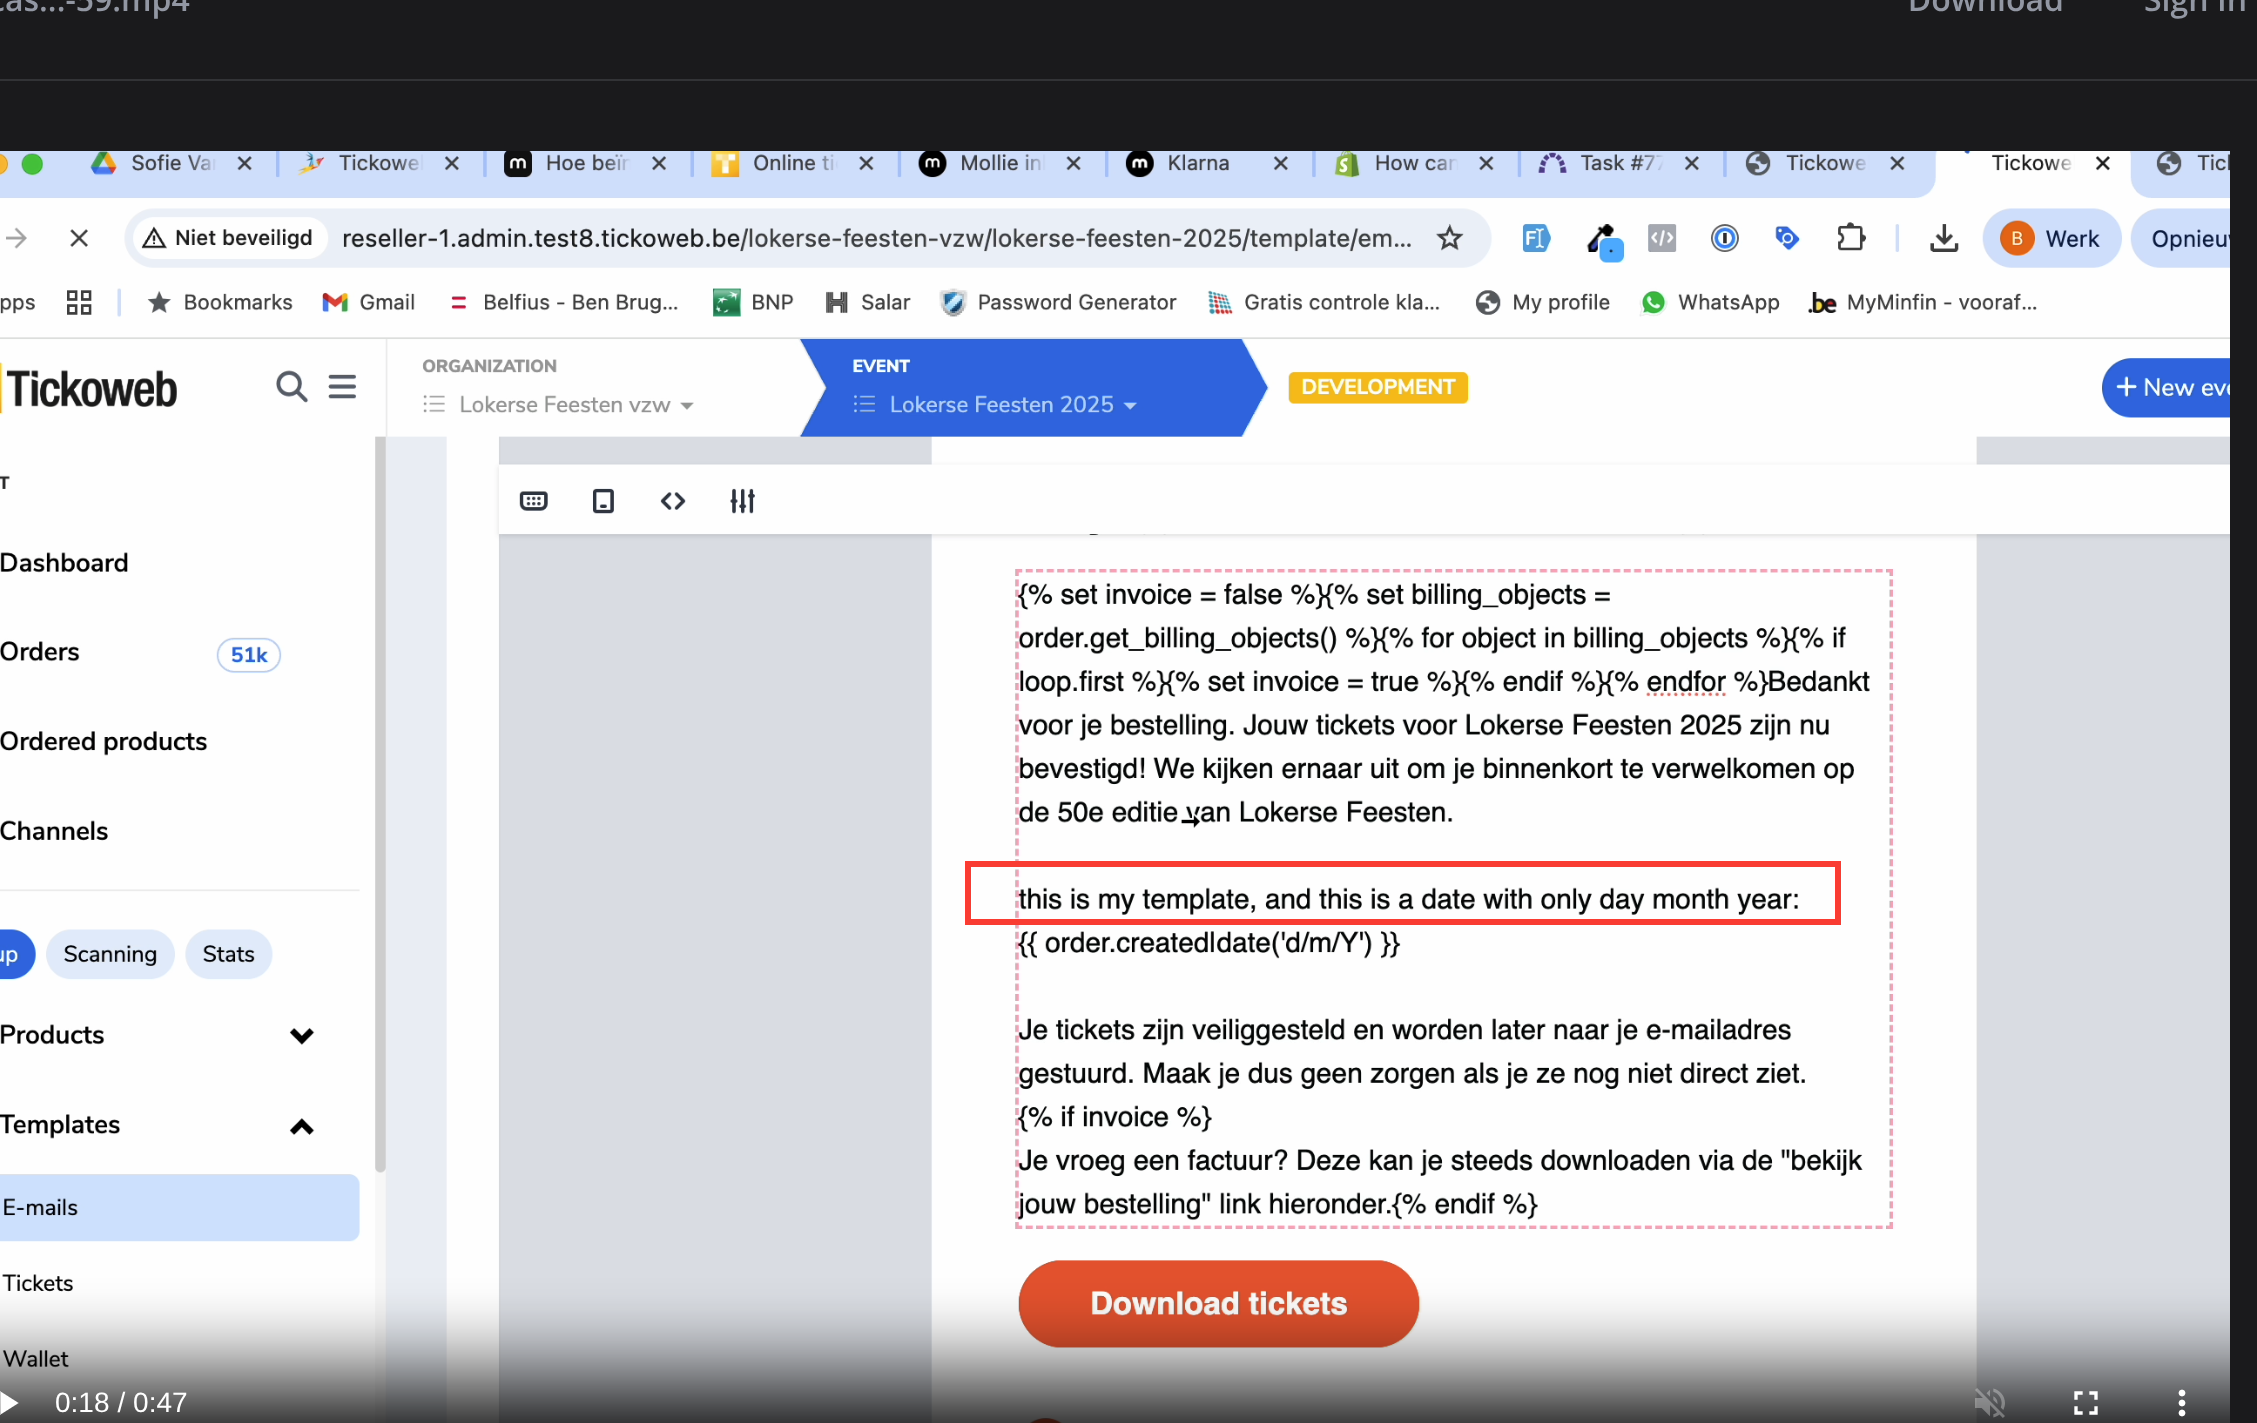Viewport: 2257px width, 1423px height.
Task: Open the Belfius bookmark
Action: coord(564,302)
